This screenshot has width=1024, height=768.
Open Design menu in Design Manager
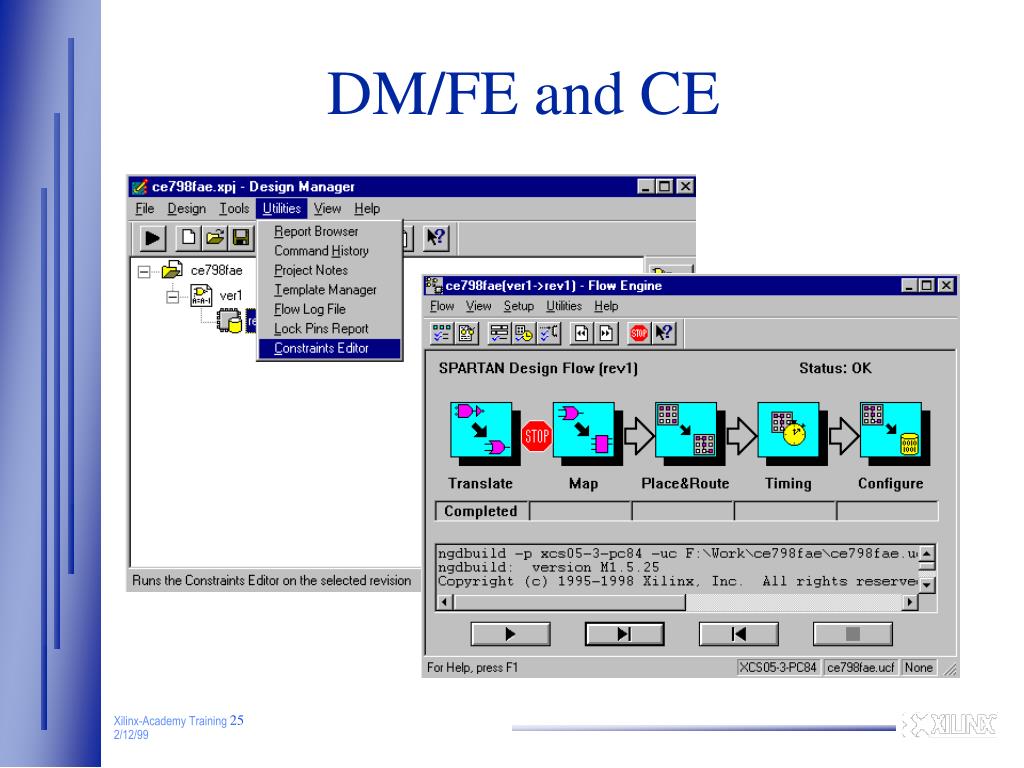pos(186,208)
